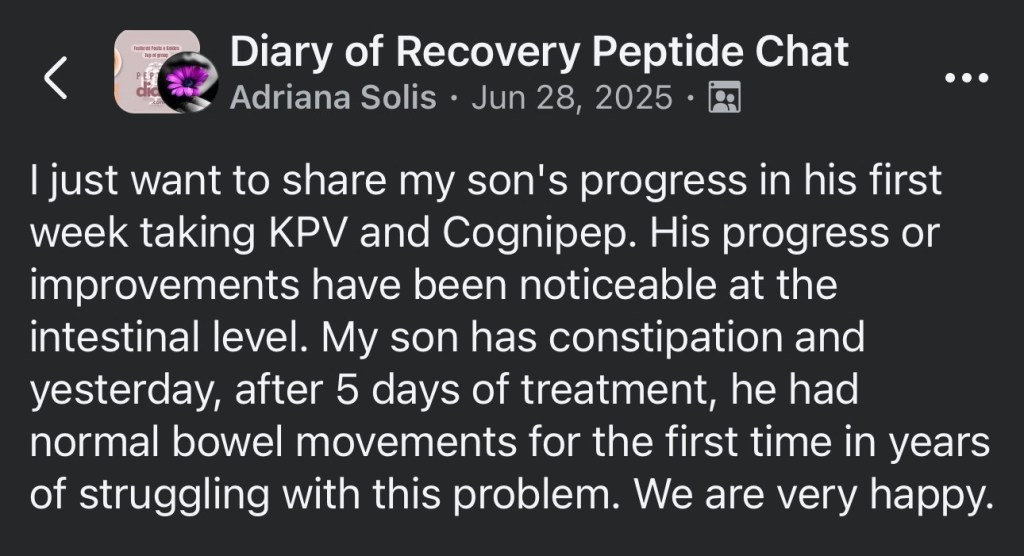The image size is (1024, 556).
Task: View Adriana Solis's profile
Action: click(333, 98)
